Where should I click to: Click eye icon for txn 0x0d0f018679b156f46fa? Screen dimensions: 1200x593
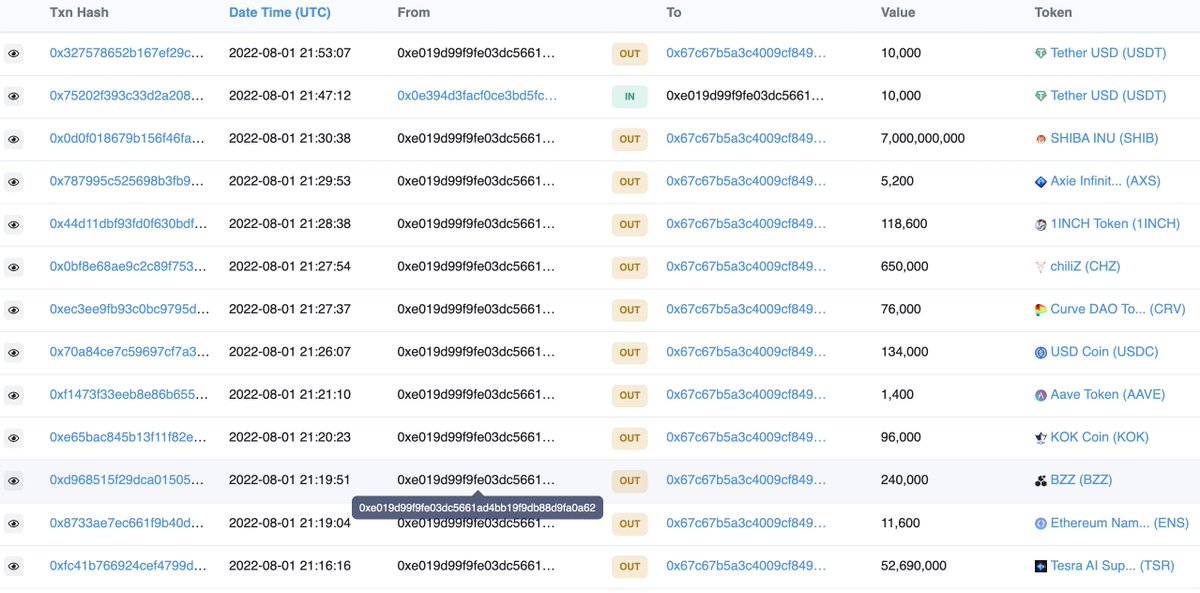(x=14, y=139)
